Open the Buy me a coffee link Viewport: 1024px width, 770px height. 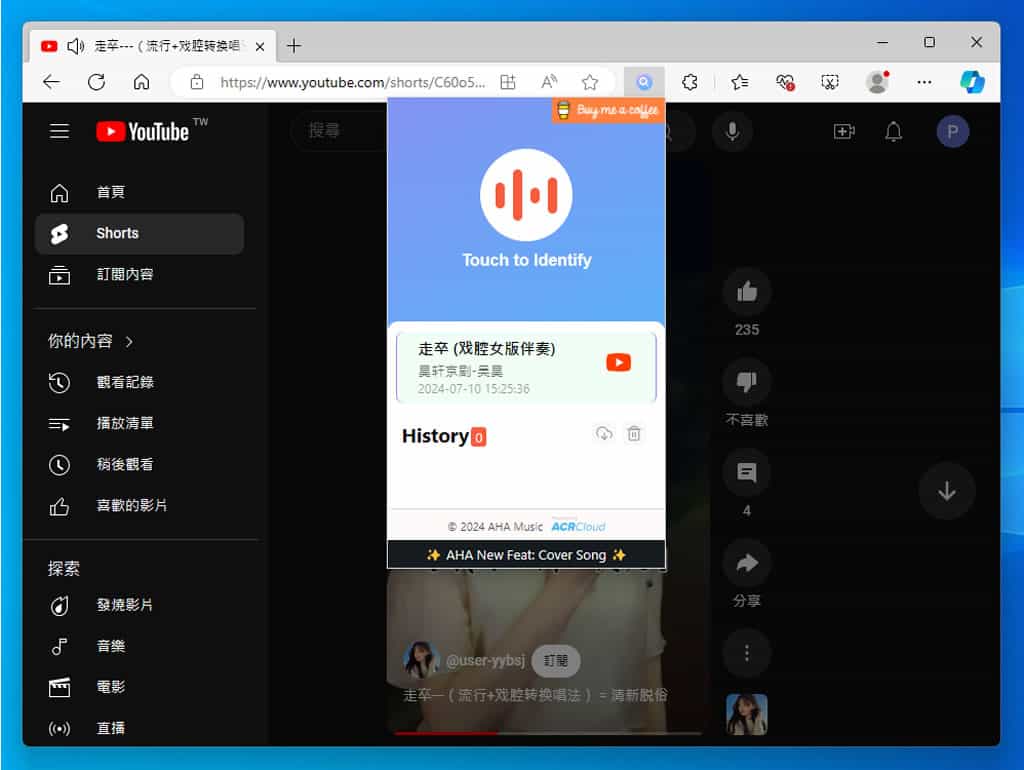pyautogui.click(x=608, y=110)
